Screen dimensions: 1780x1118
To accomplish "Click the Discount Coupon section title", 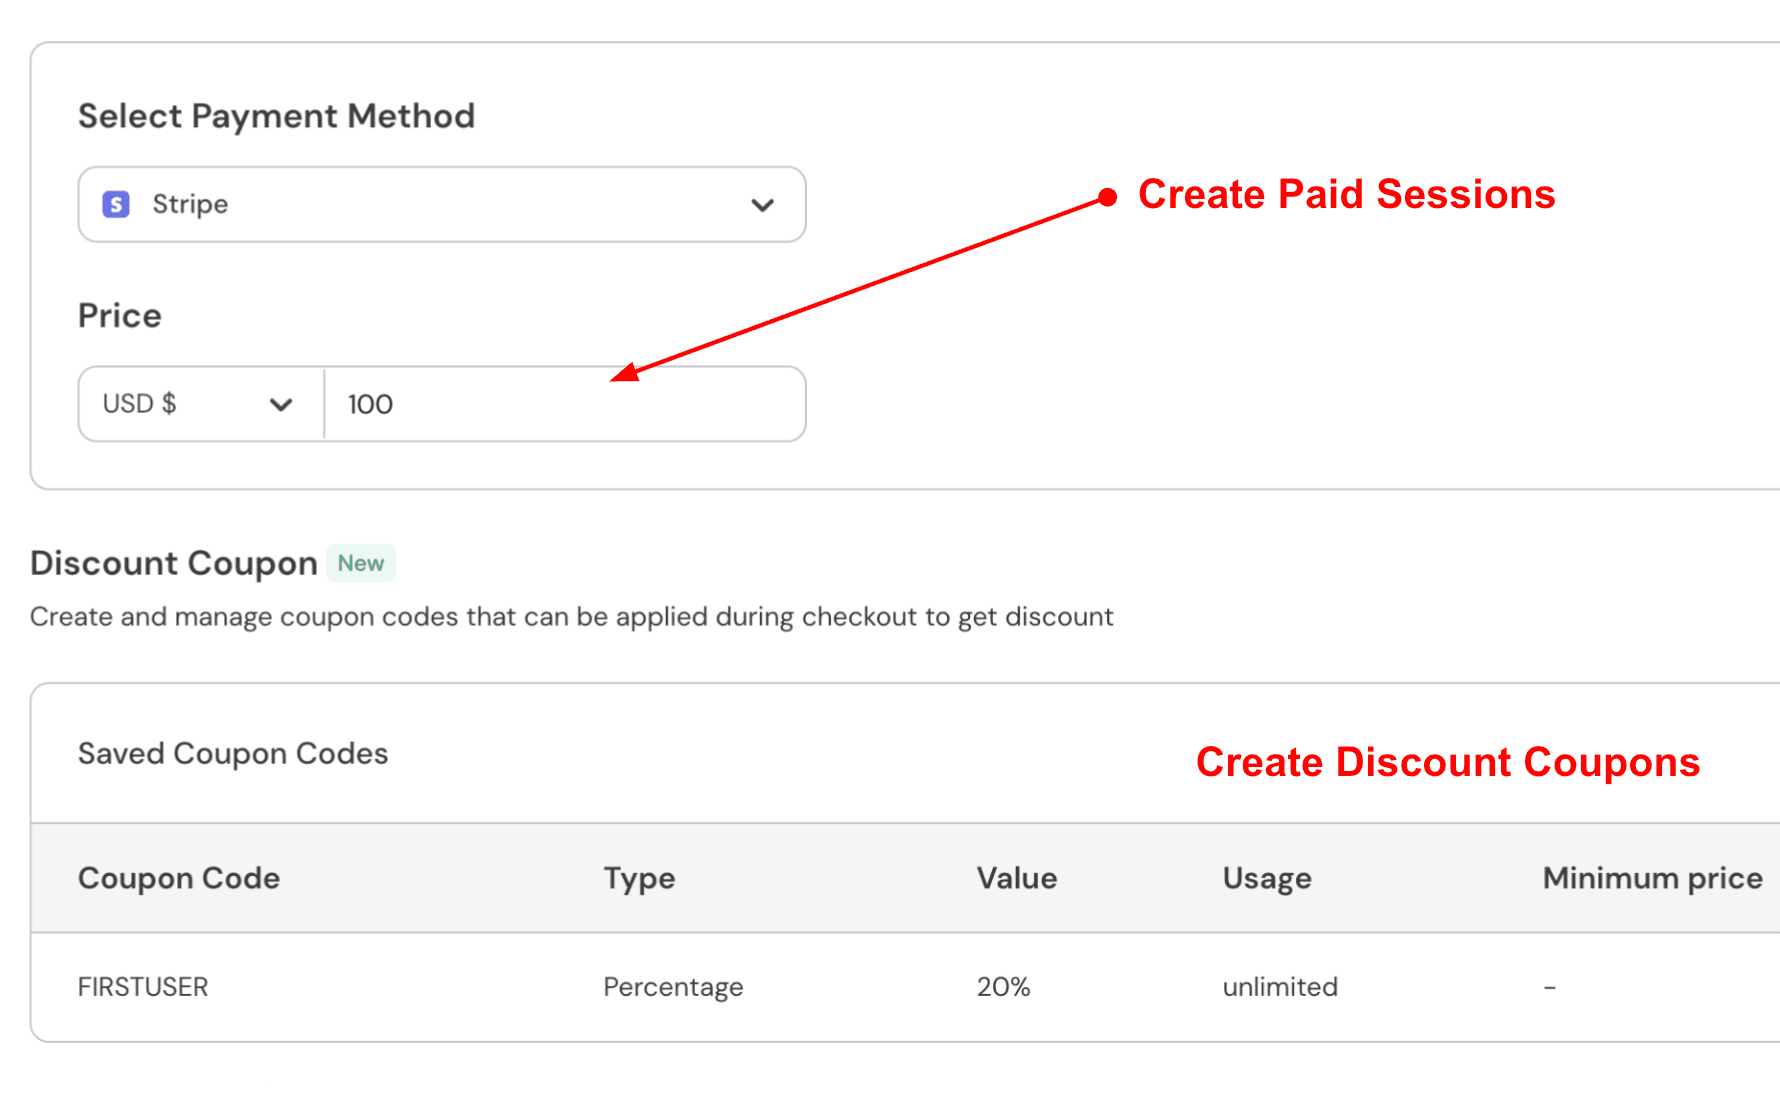I will (174, 563).
